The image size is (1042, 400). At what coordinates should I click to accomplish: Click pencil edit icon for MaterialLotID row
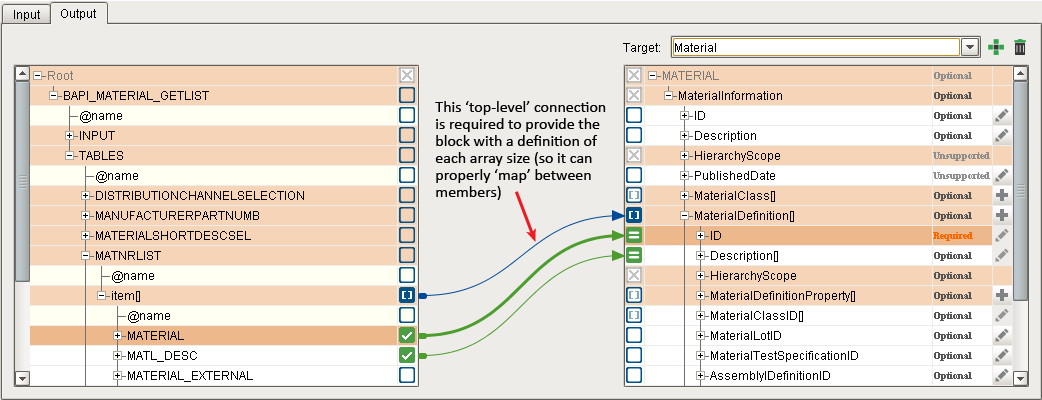pyautogui.click(x=1002, y=336)
